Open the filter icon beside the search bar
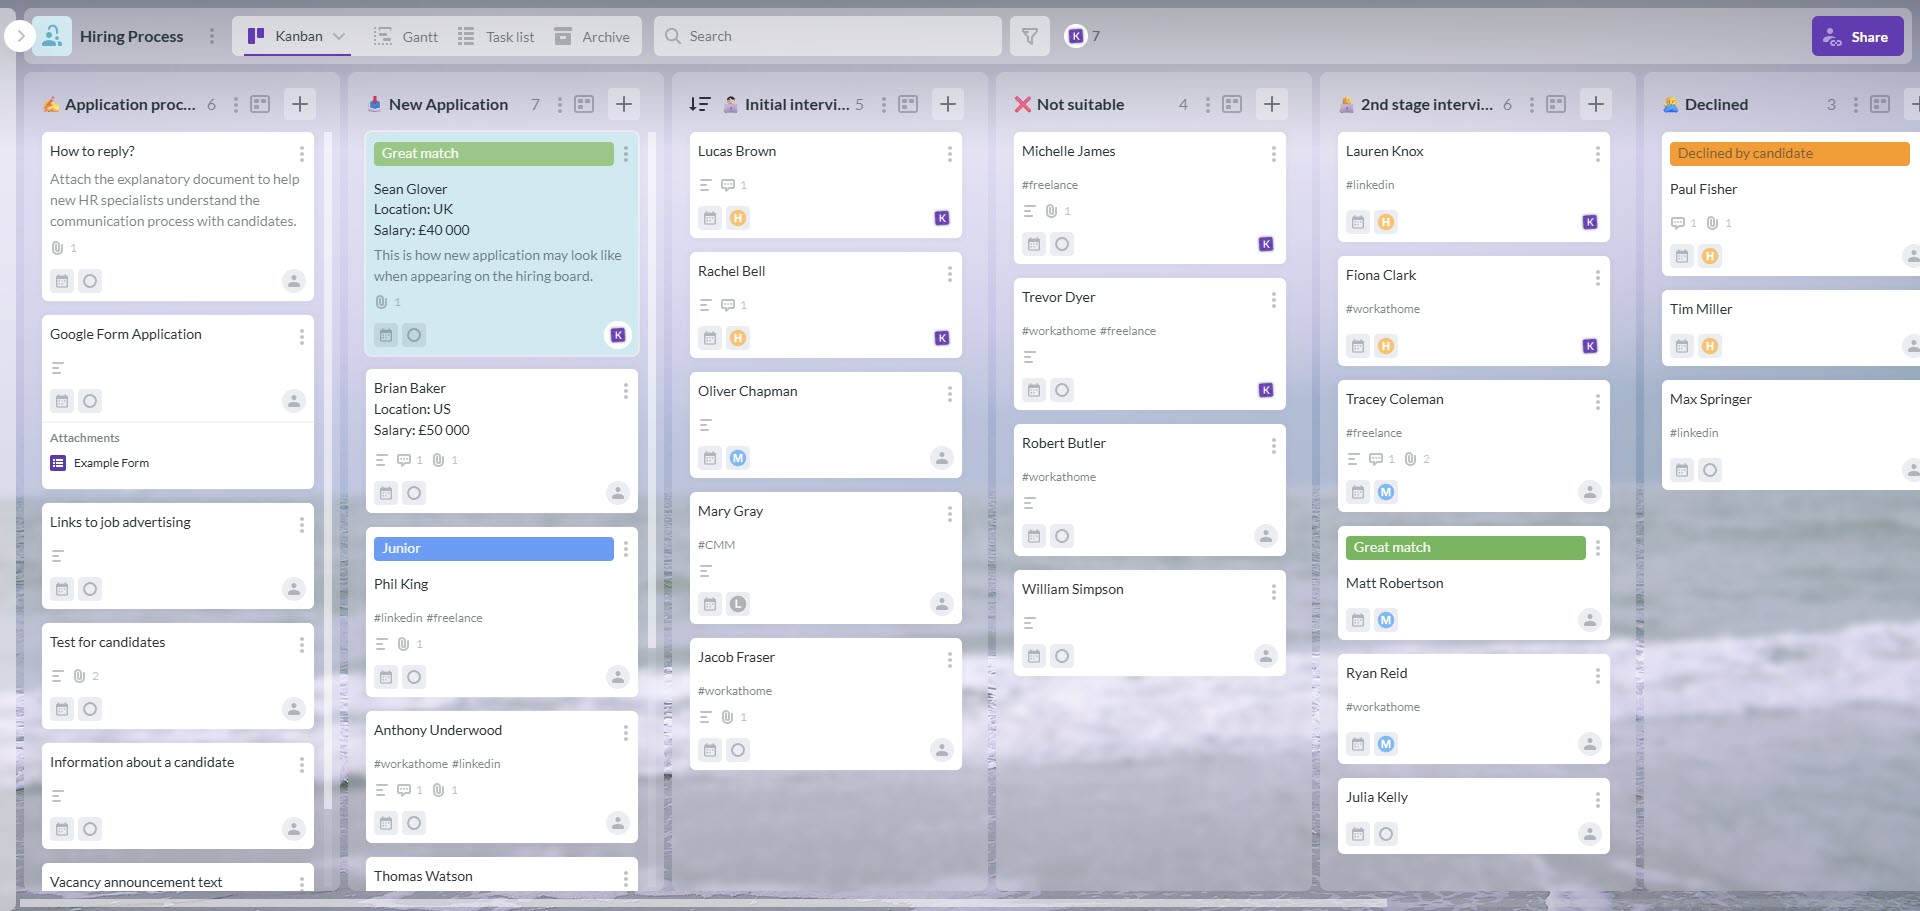1920x911 pixels. tap(1029, 35)
